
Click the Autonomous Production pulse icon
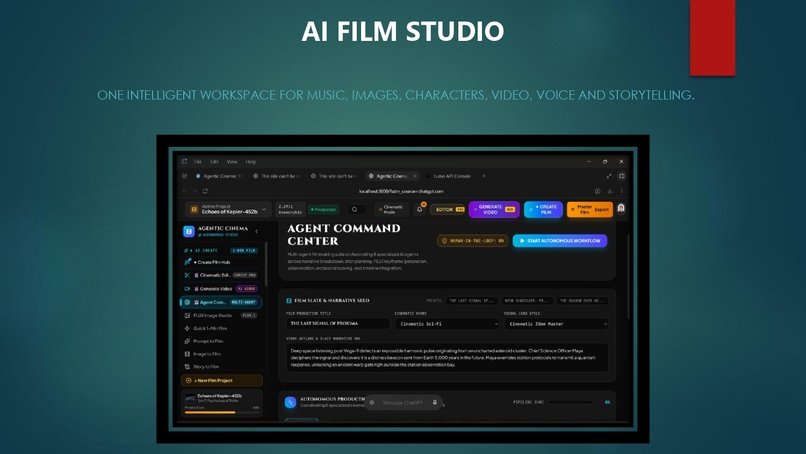[290, 402]
